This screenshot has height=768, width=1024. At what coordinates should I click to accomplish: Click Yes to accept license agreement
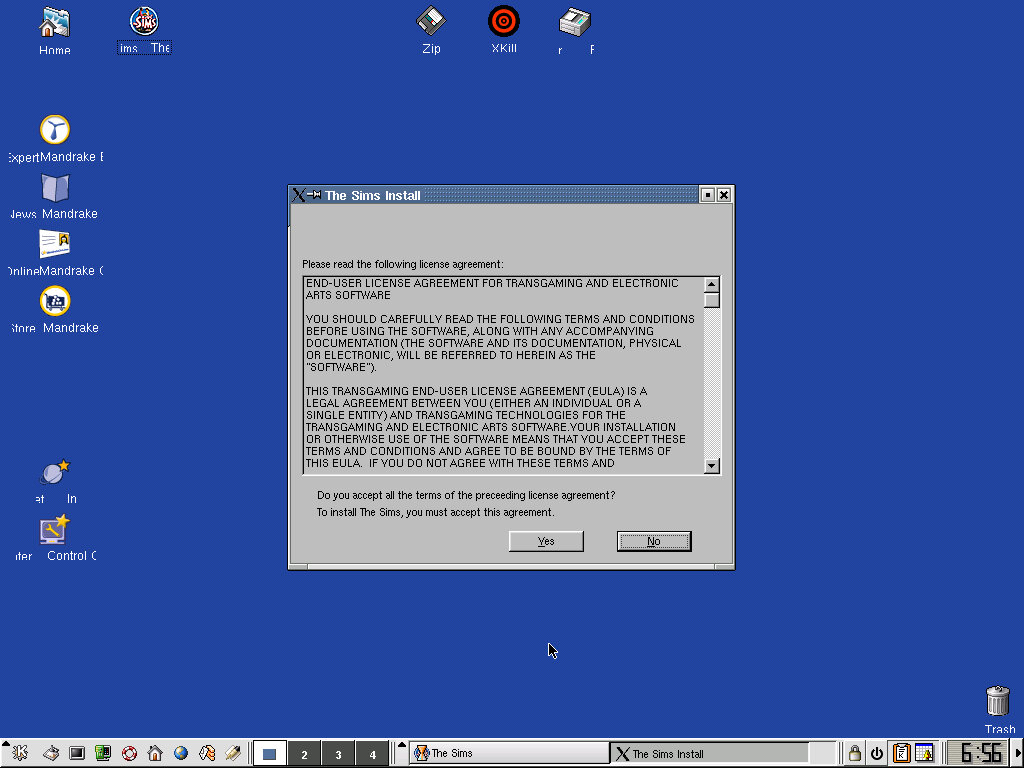[x=545, y=541]
